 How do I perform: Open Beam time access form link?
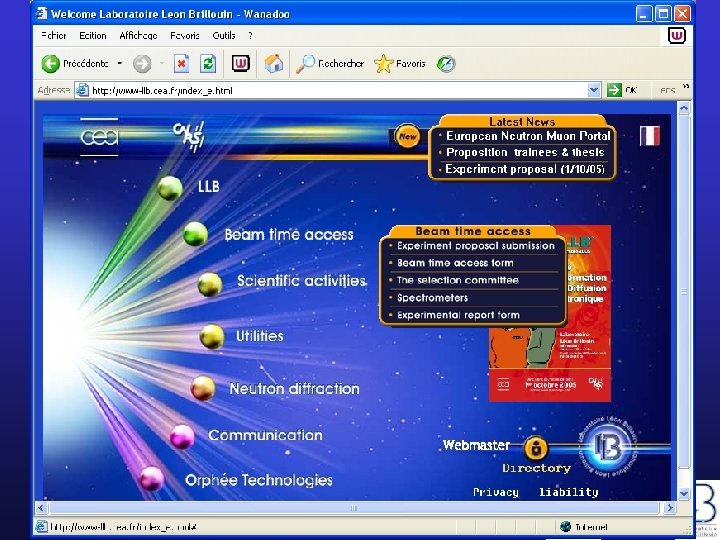455,263
